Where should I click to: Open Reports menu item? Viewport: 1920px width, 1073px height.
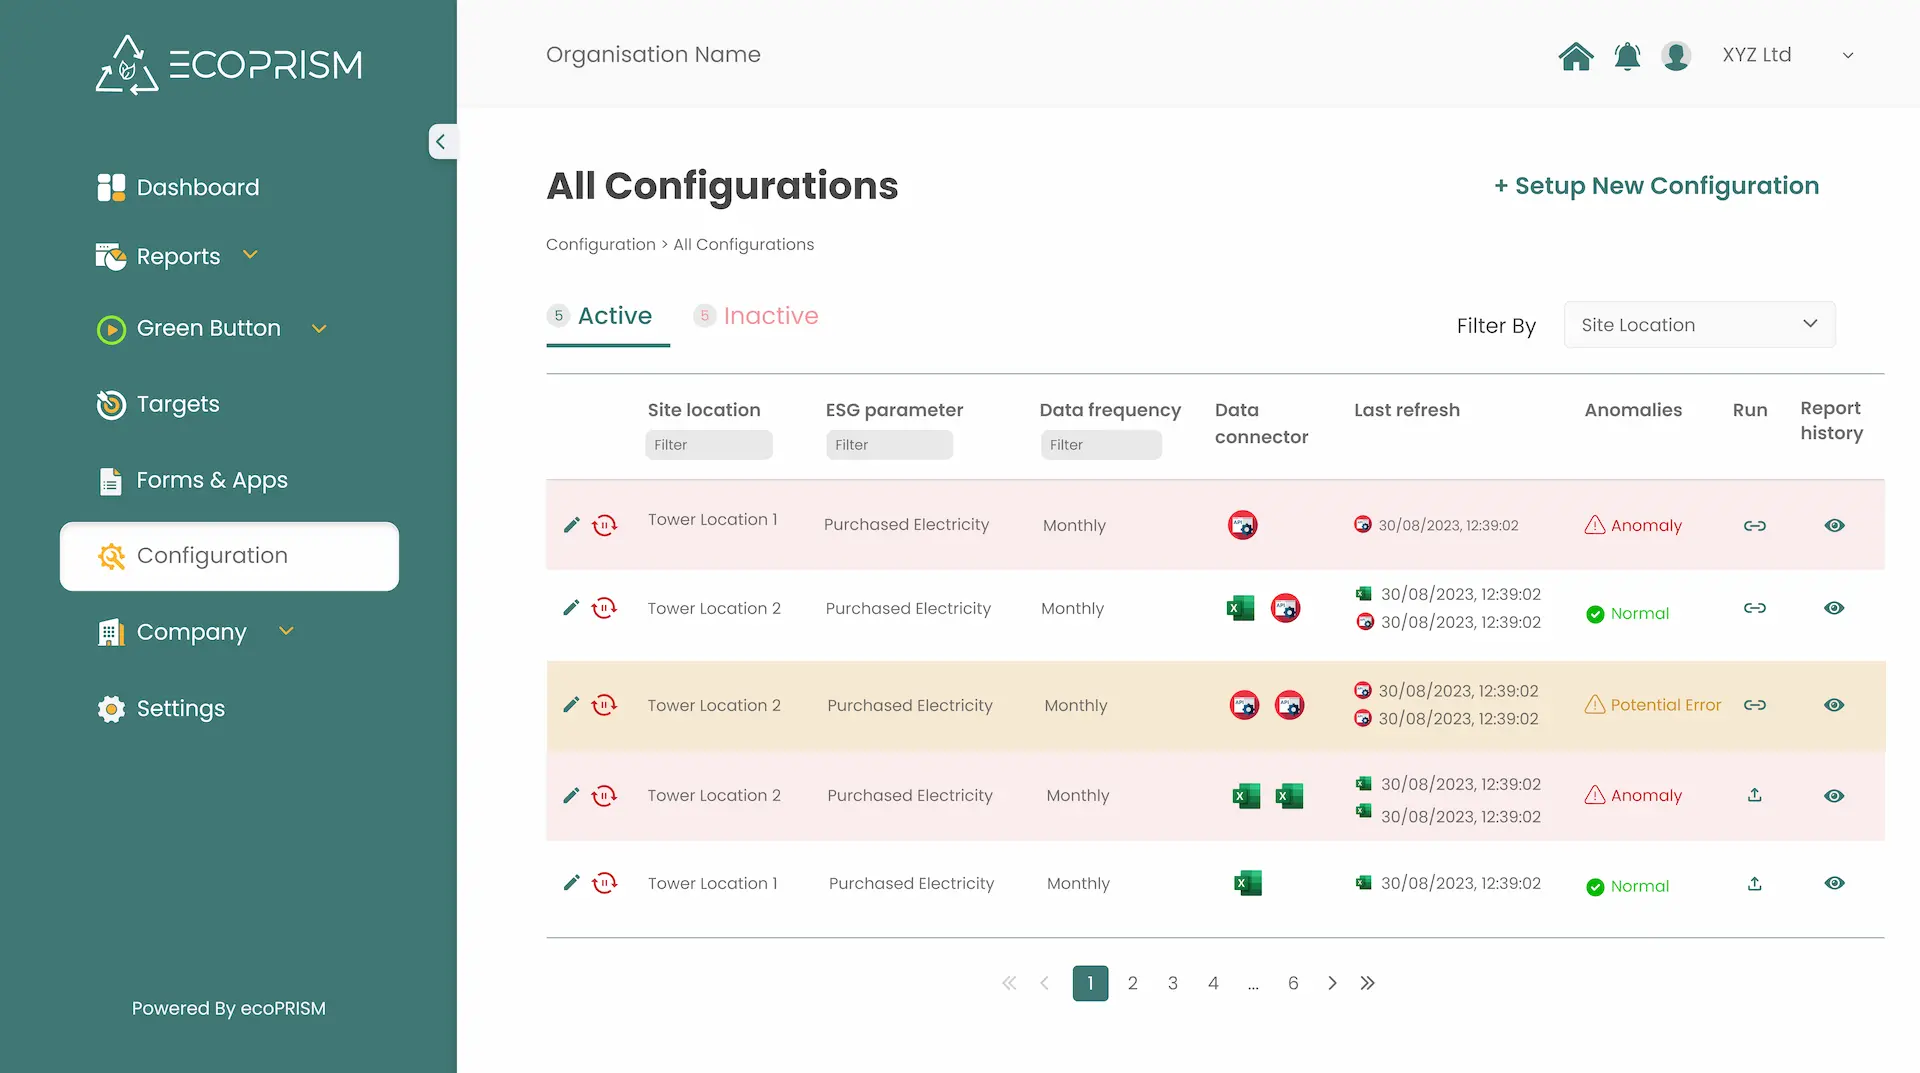tap(178, 257)
